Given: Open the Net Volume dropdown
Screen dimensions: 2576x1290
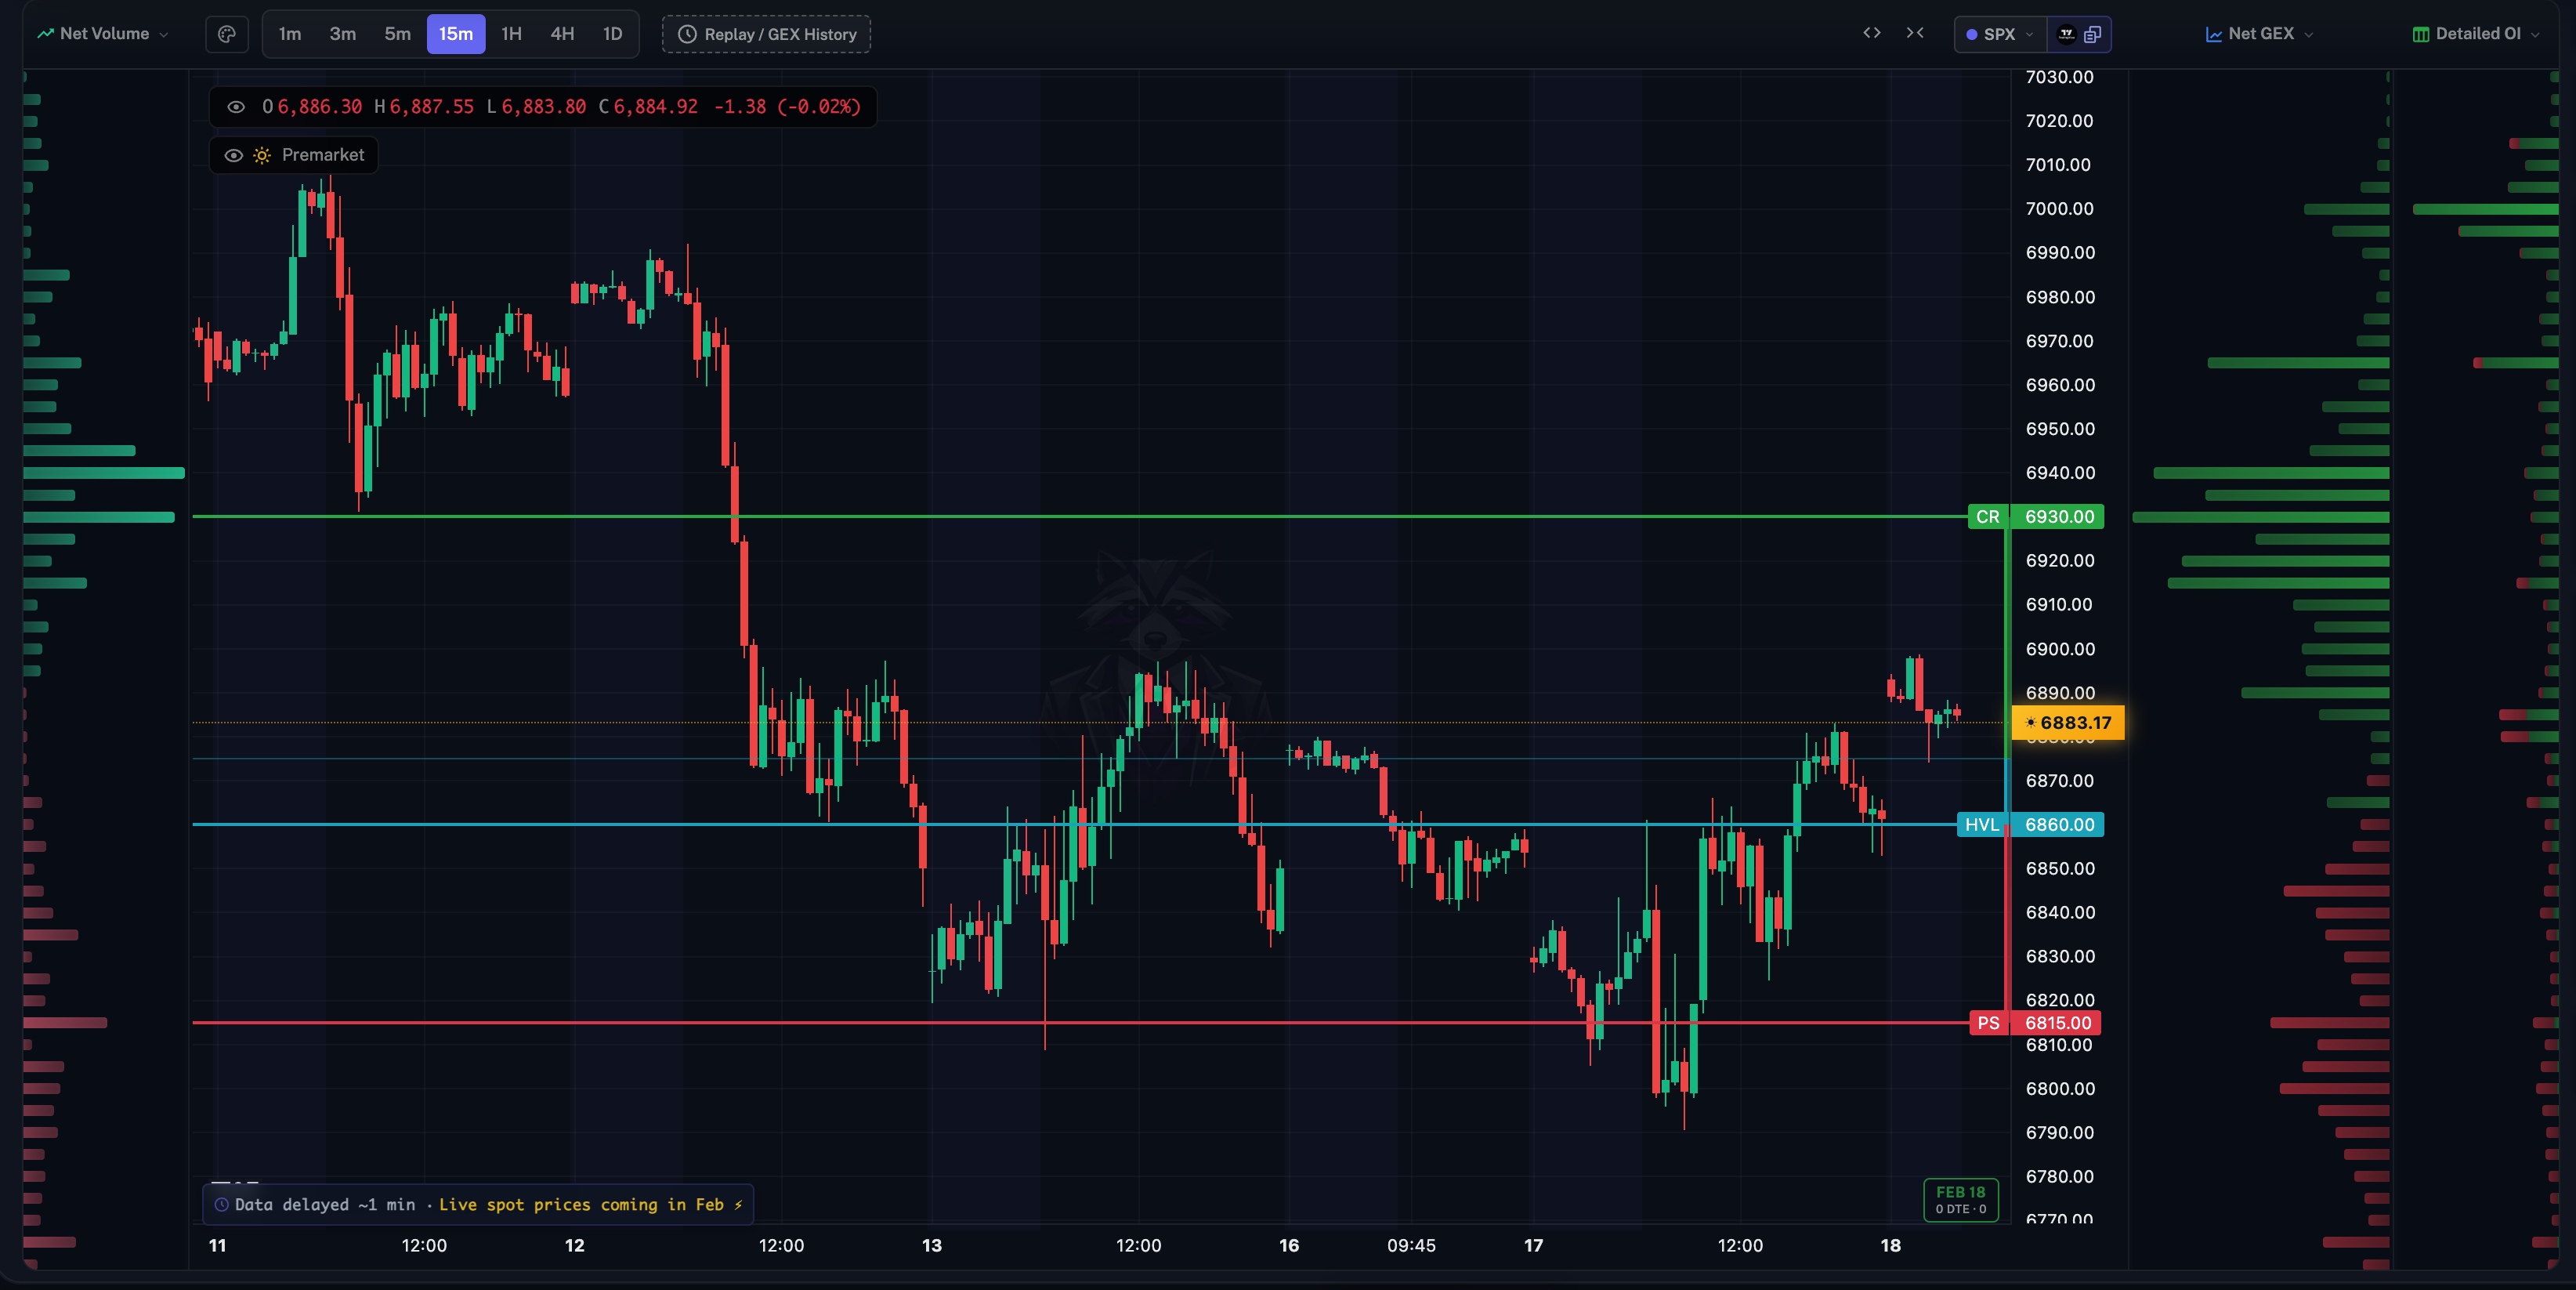Looking at the screenshot, I should [103, 34].
